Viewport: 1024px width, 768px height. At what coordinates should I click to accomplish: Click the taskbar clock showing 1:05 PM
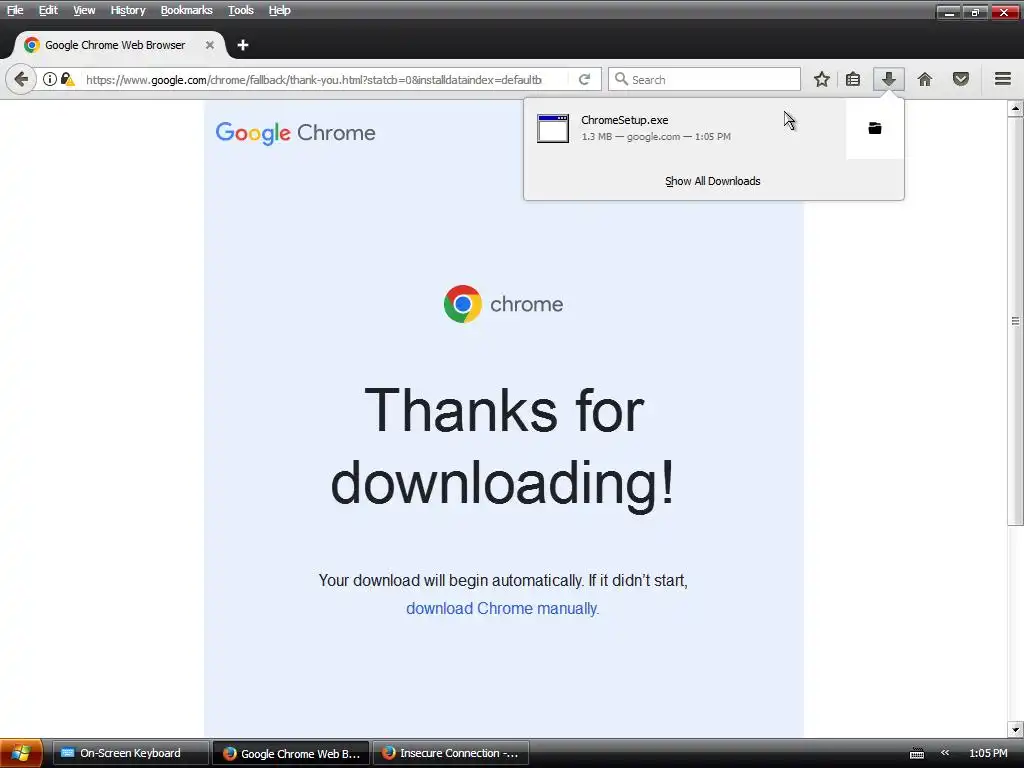tap(988, 753)
